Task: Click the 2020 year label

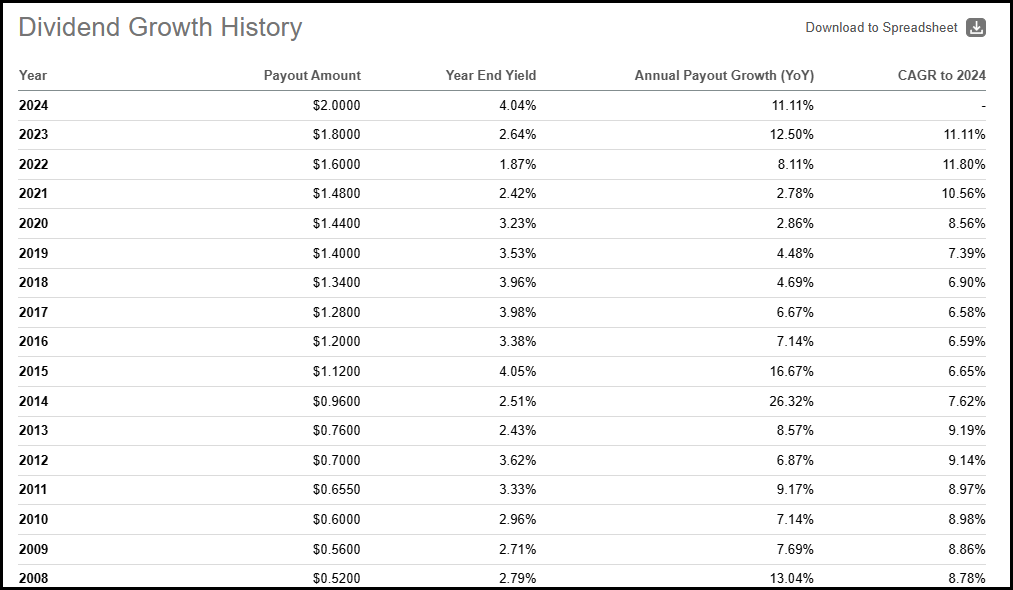Action: click(33, 223)
